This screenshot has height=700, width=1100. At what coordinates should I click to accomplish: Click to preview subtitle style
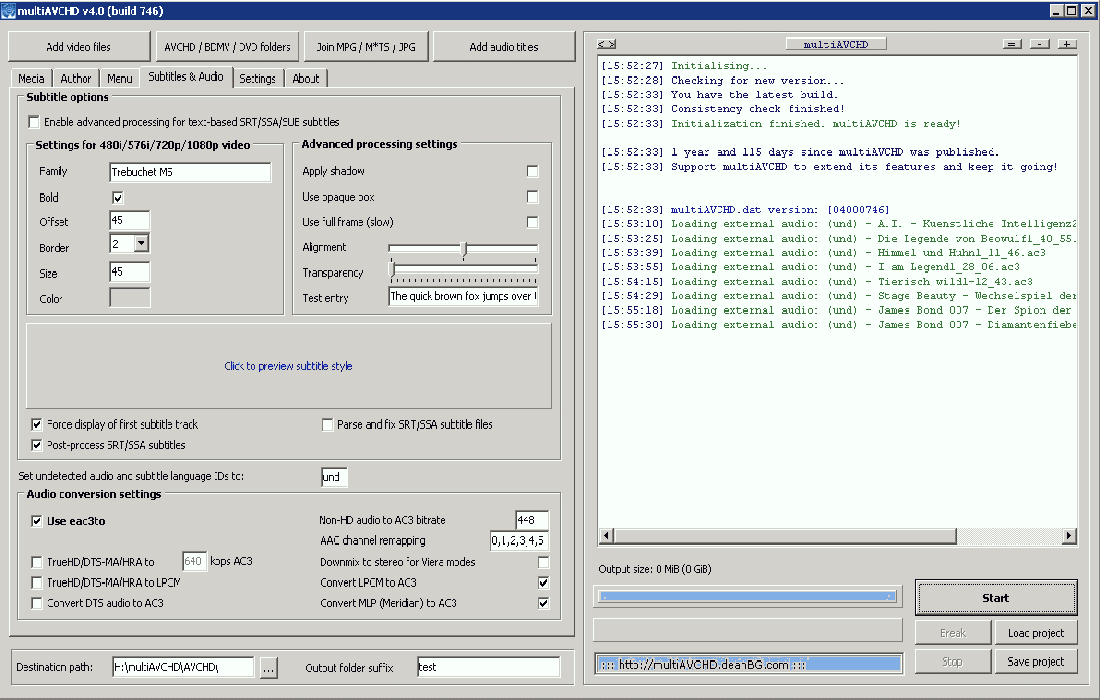click(x=288, y=366)
